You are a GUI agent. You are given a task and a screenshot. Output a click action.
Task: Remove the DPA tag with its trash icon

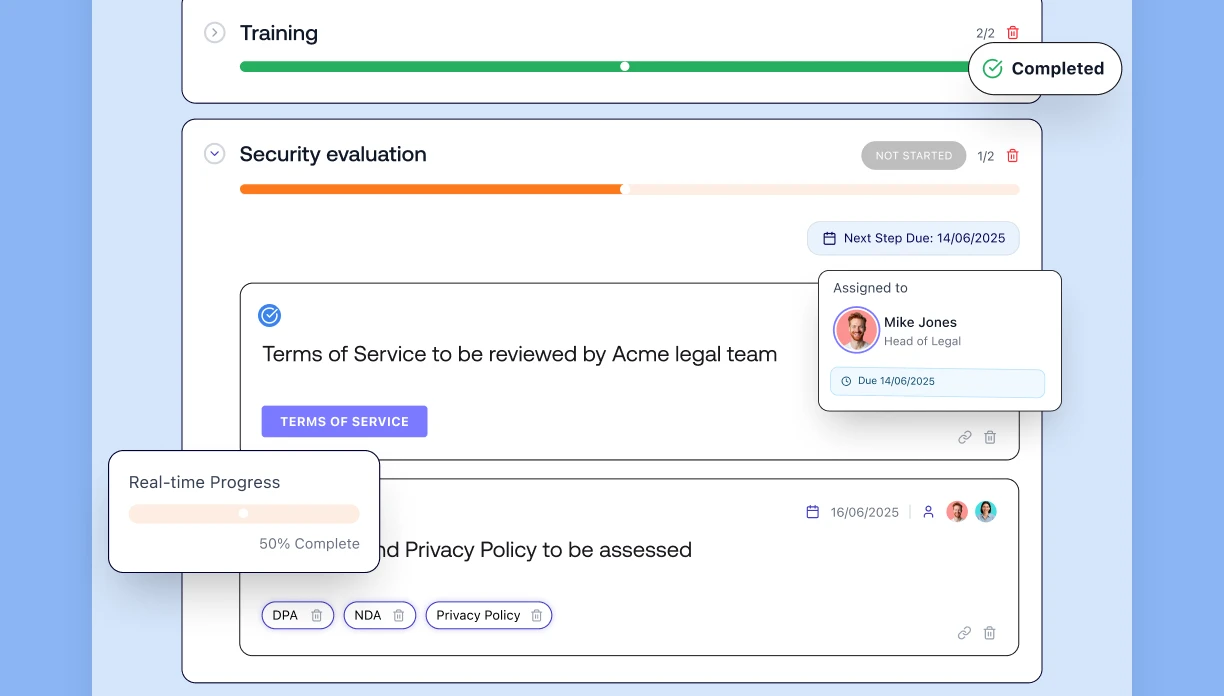coord(316,616)
